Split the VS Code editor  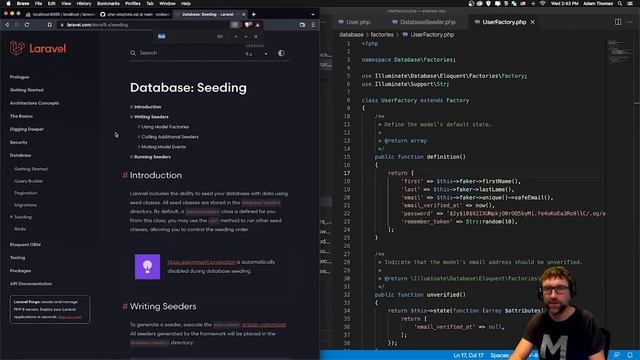pyautogui.click(x=618, y=22)
